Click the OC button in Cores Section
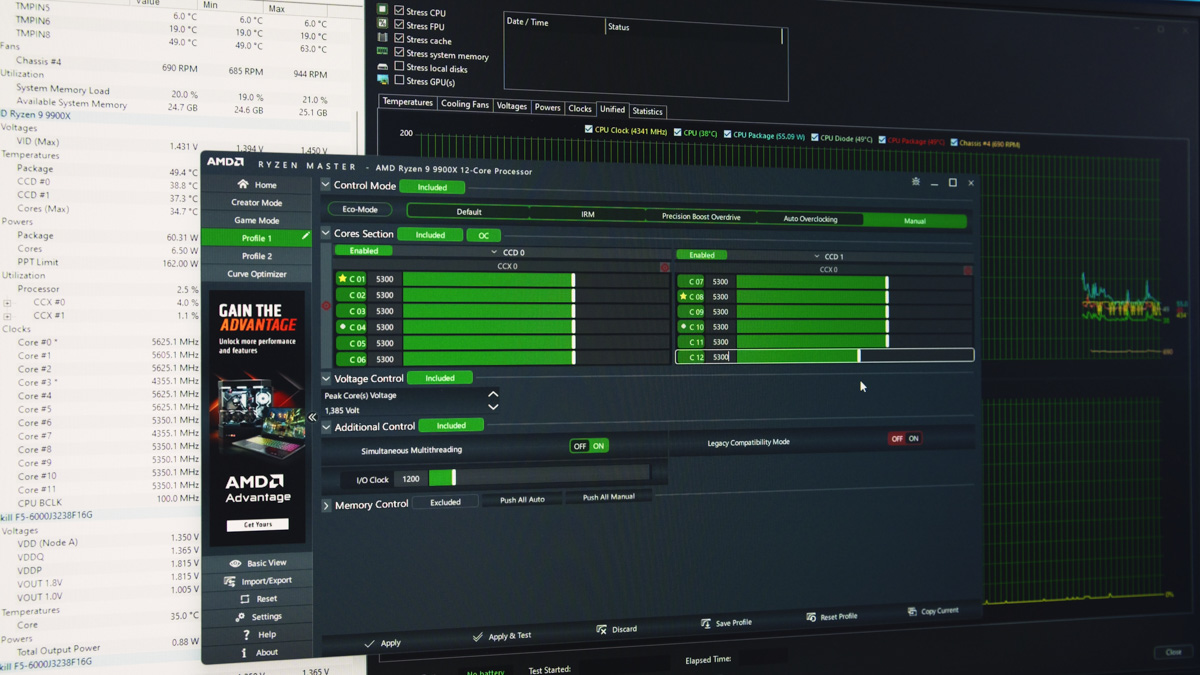Viewport: 1200px width, 675px height. [483, 235]
